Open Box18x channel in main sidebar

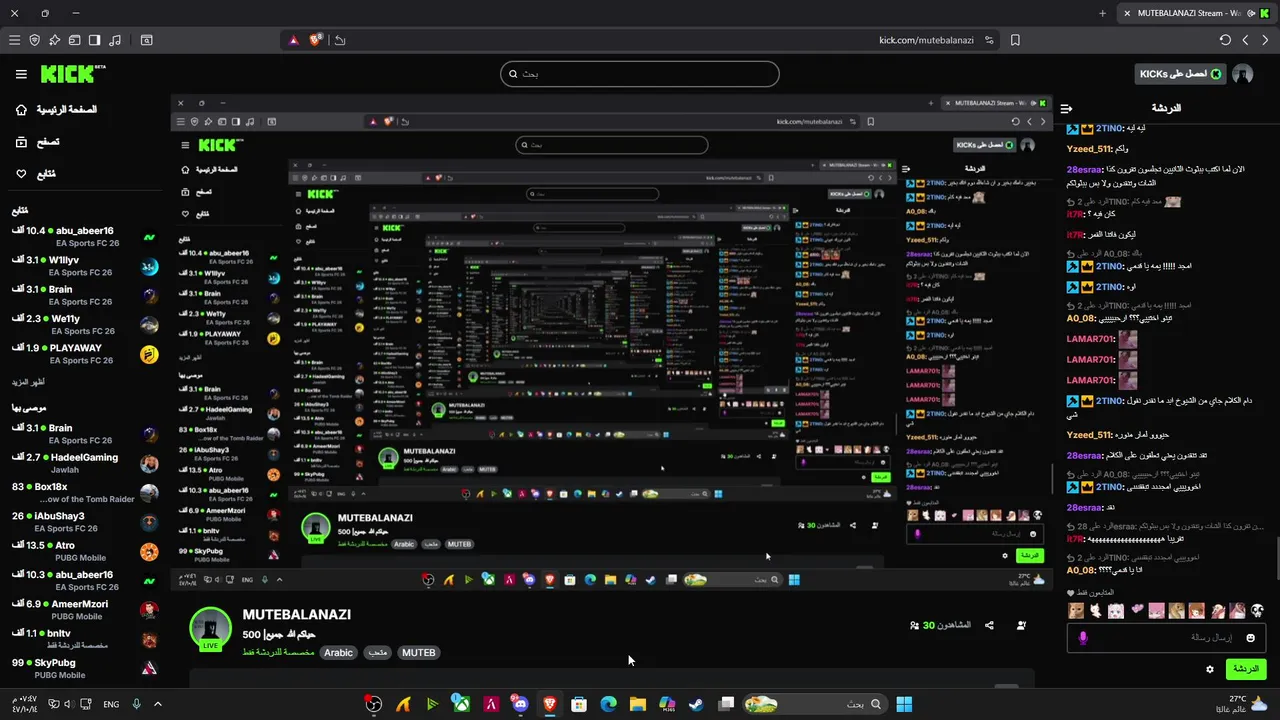click(85, 492)
